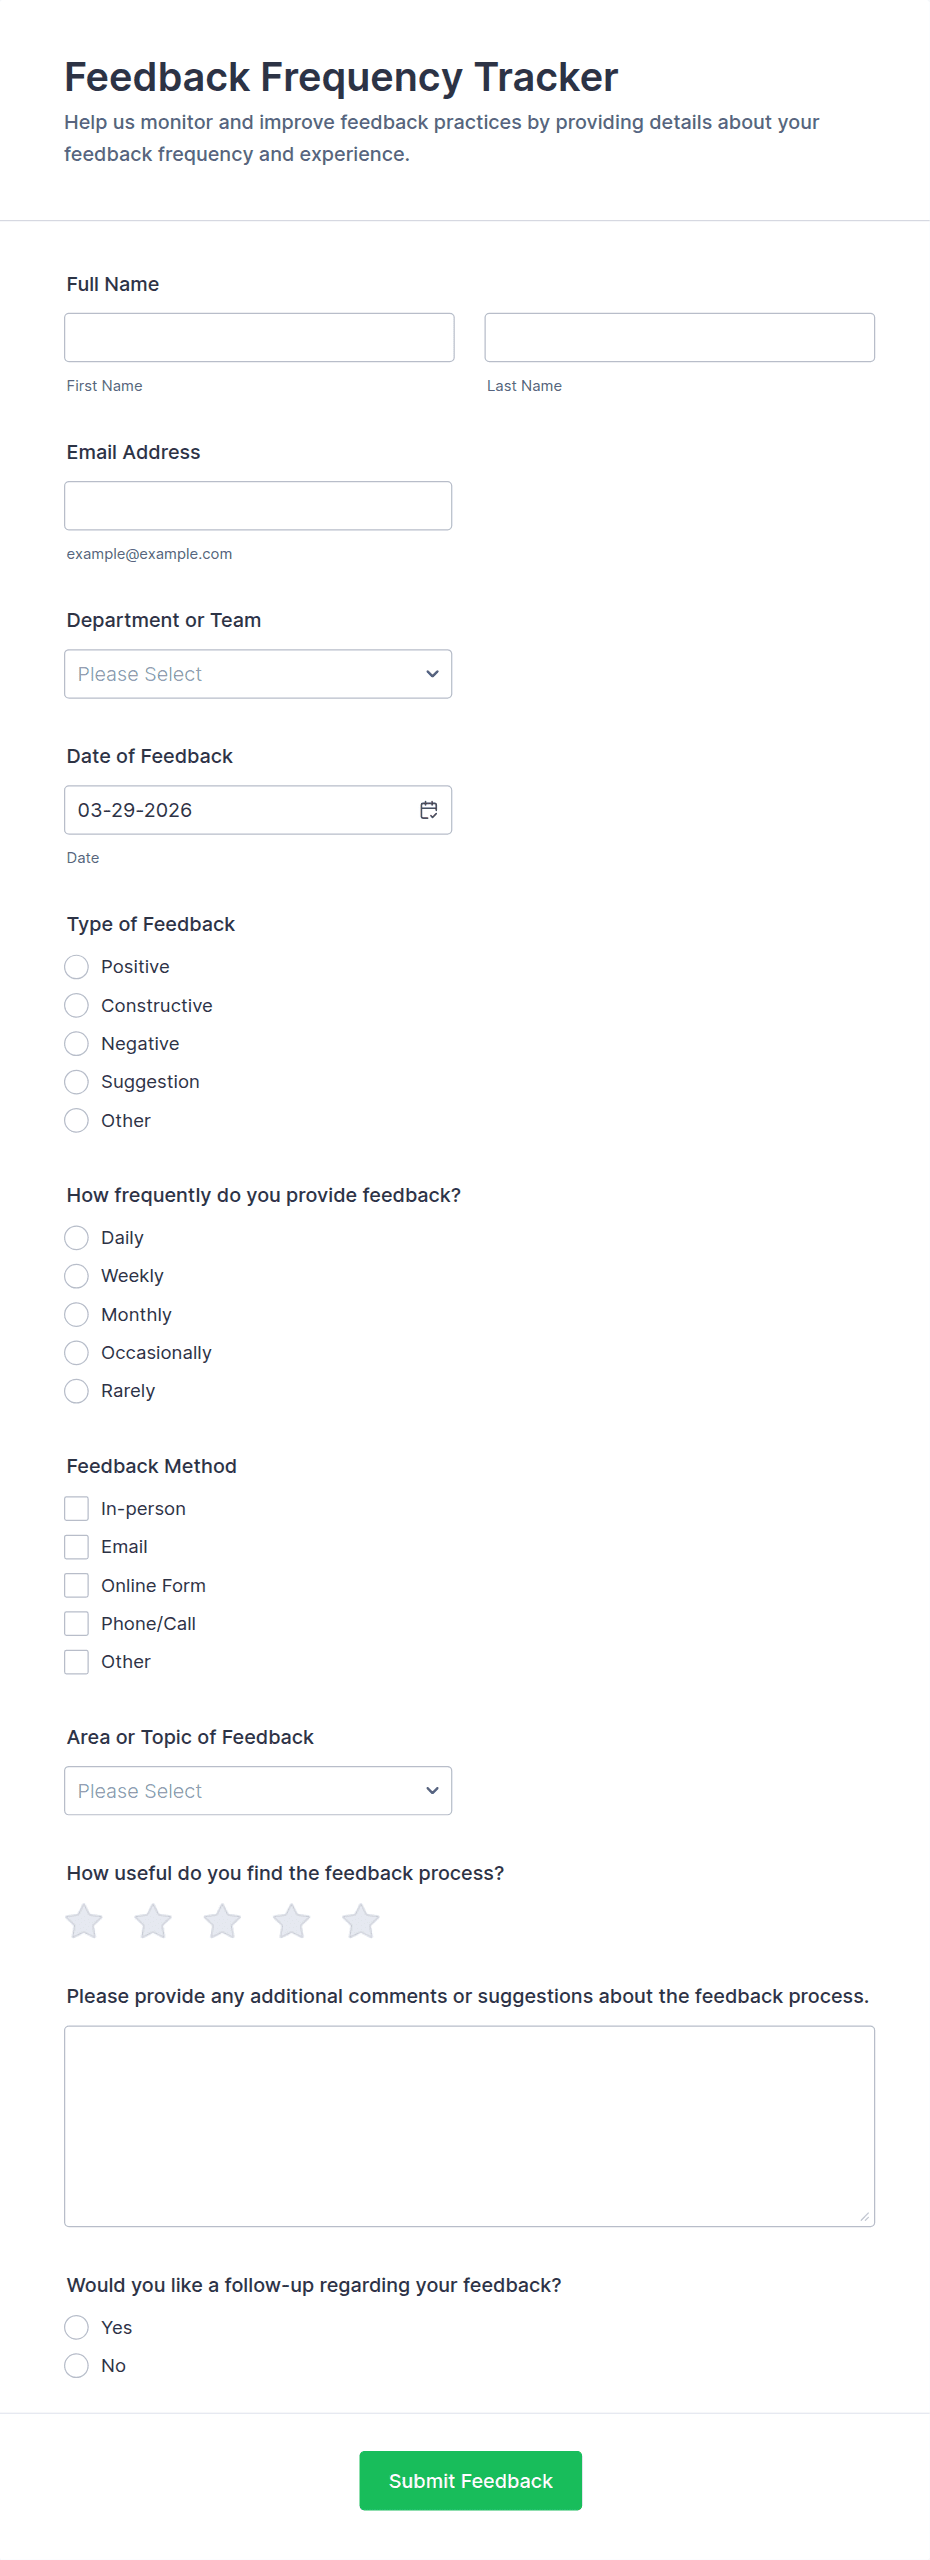The image size is (930, 2560).
Task: Focus the Last Name text box
Action: pos(679,337)
